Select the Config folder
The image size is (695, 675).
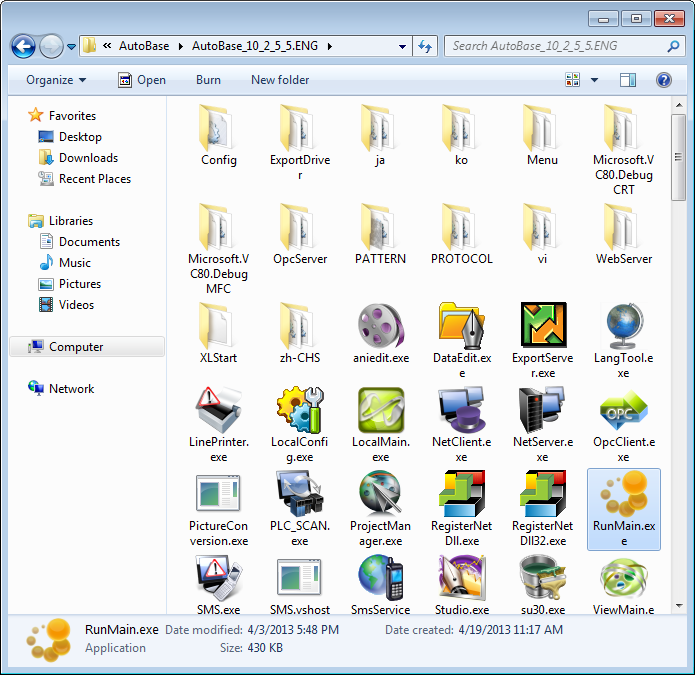point(219,135)
